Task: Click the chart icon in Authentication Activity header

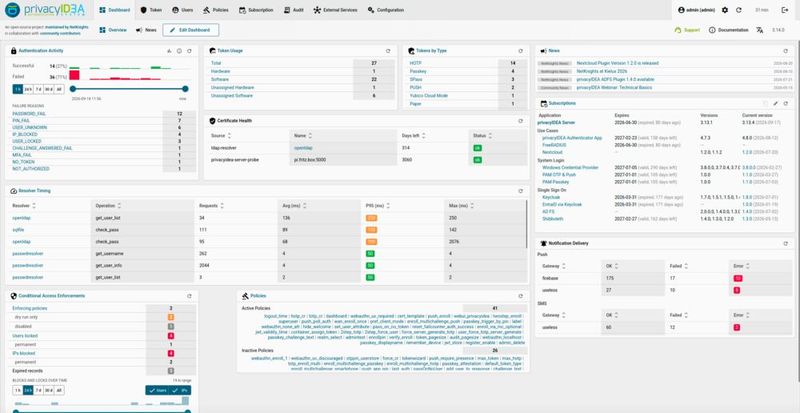Action: [x=169, y=51]
